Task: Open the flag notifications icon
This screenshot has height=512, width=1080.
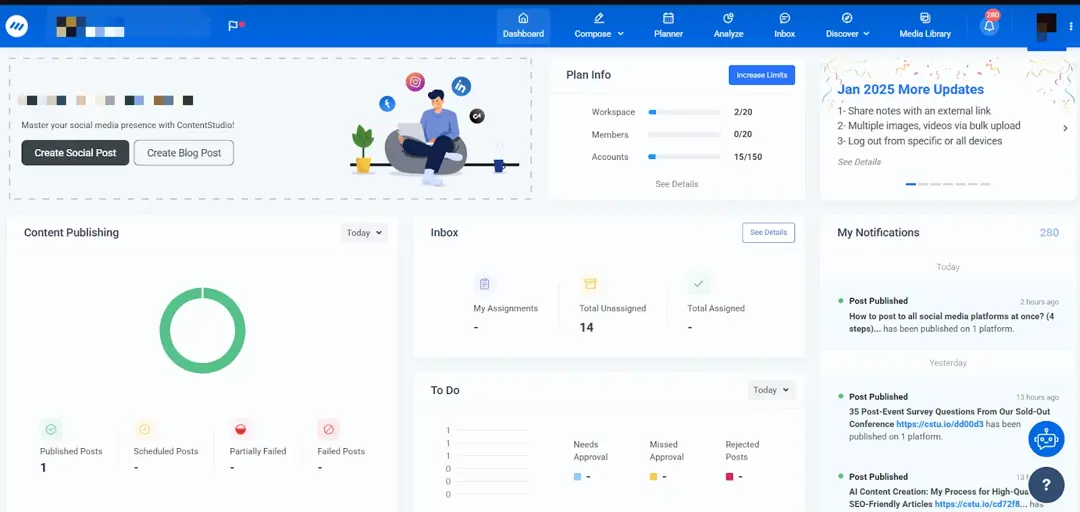Action: pos(236,26)
